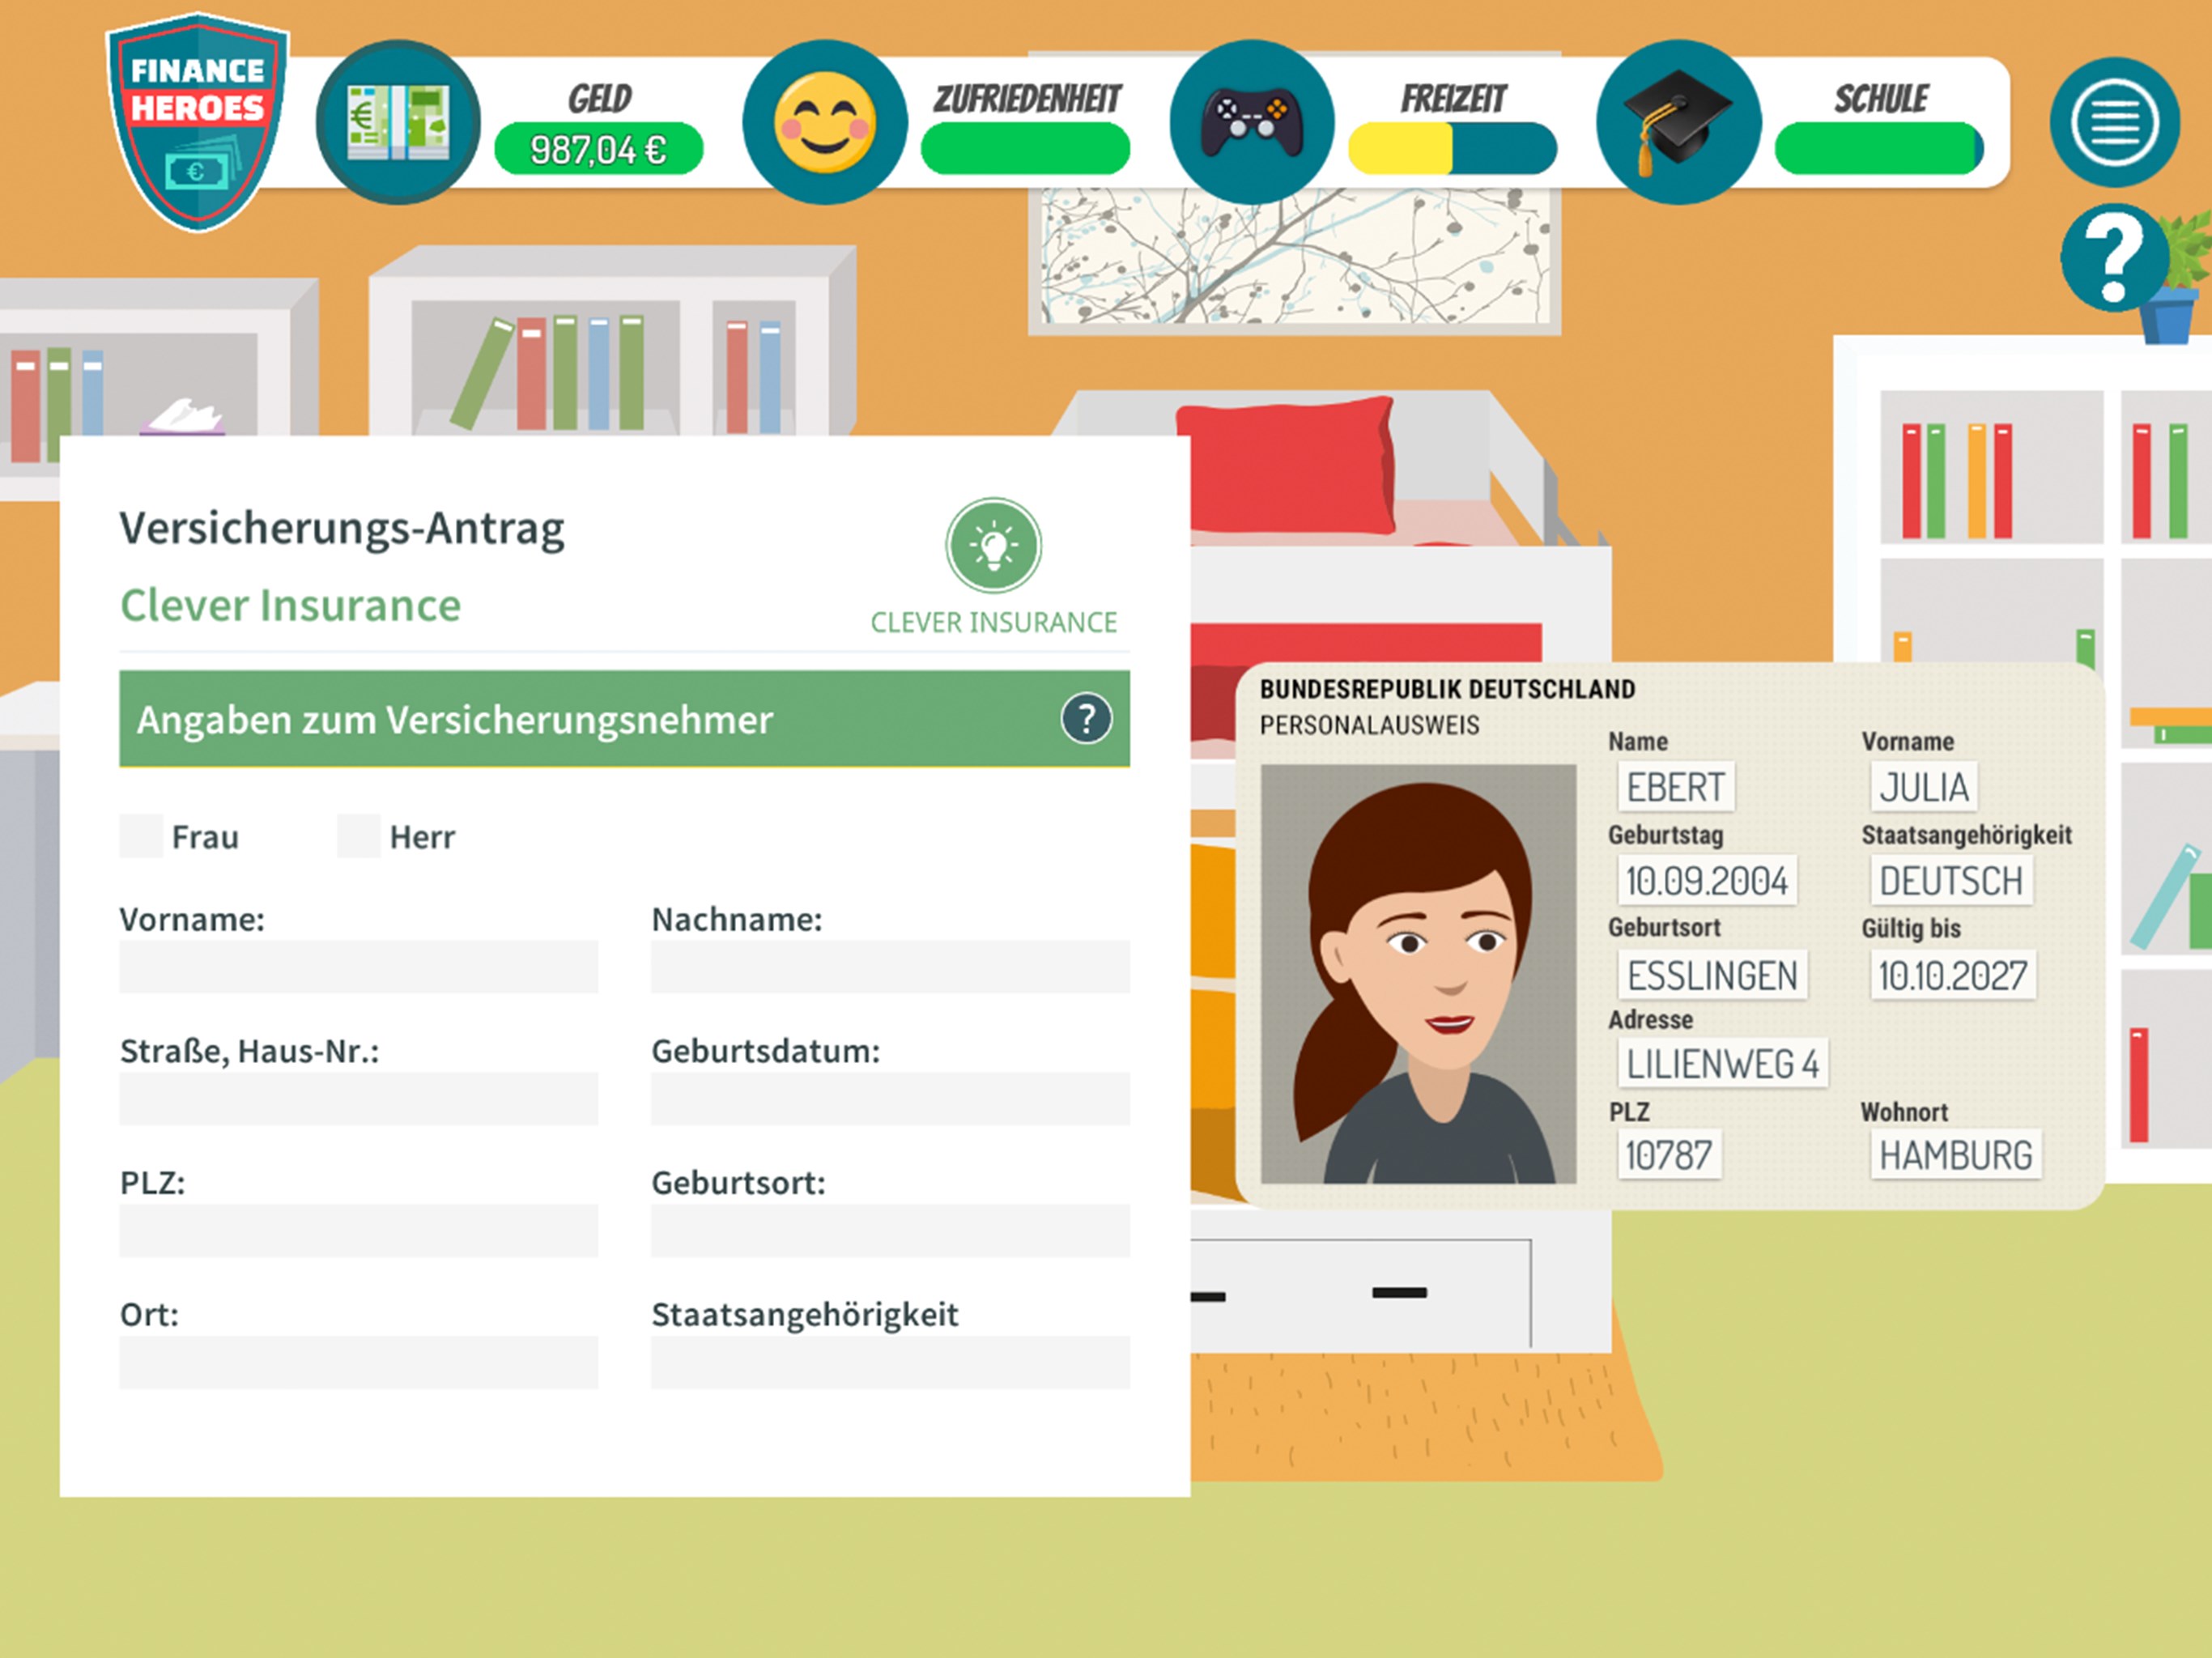Click the smiley Zufriedenheit icon

click(825, 122)
